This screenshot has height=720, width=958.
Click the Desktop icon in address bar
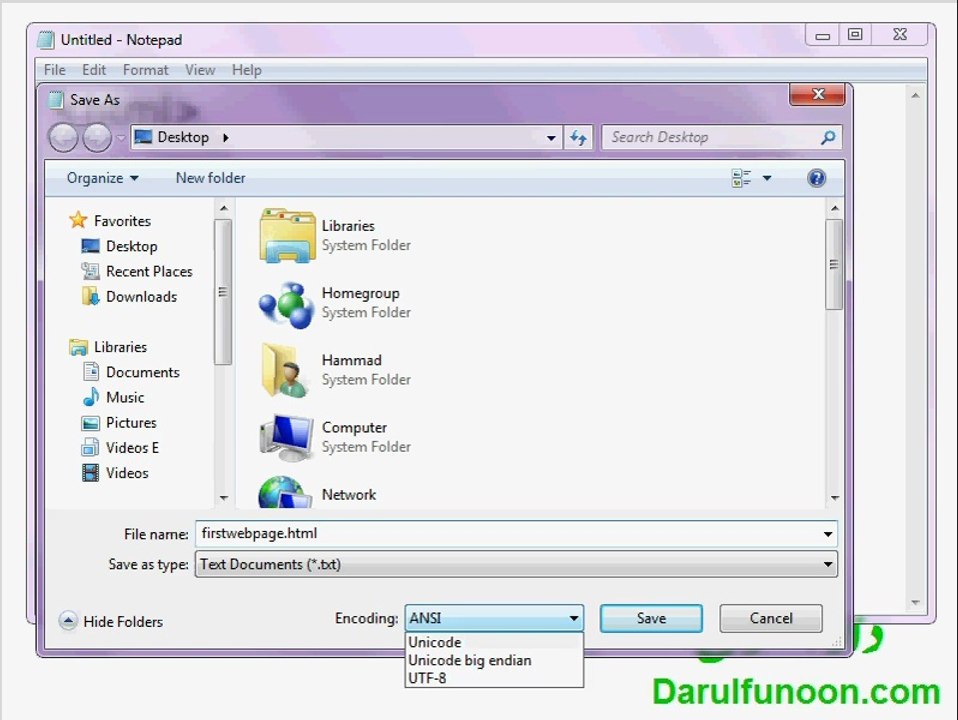(143, 137)
